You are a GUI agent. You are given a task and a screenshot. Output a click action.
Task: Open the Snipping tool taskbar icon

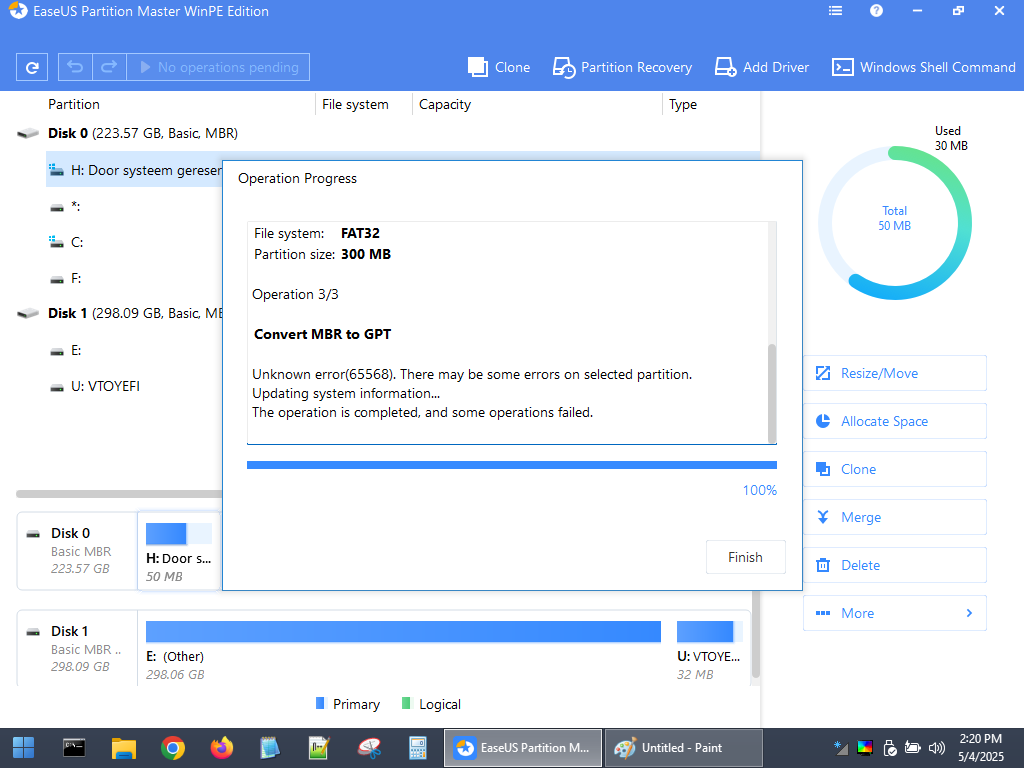click(369, 748)
